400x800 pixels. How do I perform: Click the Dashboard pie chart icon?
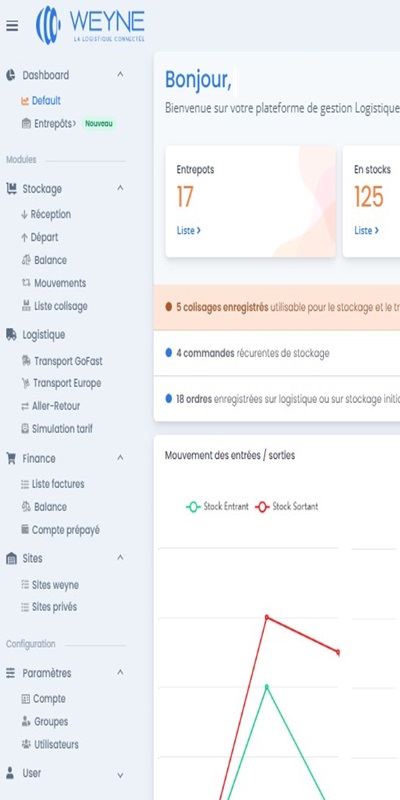11,75
